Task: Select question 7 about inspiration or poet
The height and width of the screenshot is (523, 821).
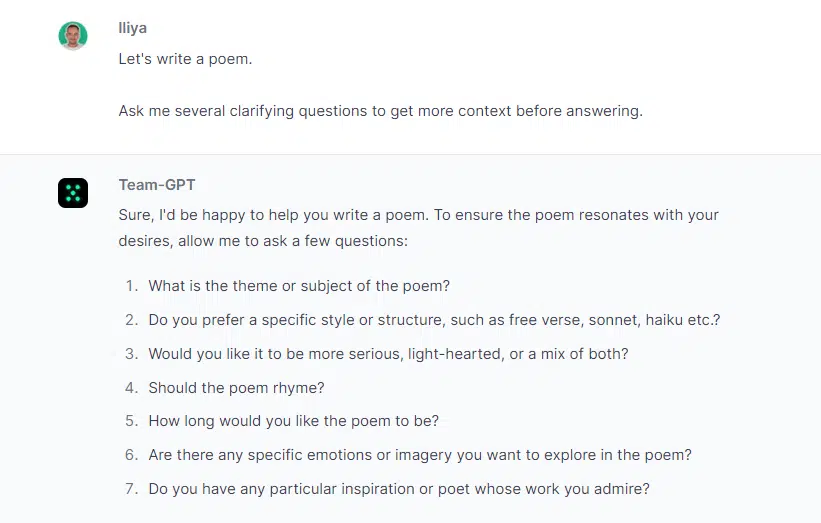Action: [399, 489]
